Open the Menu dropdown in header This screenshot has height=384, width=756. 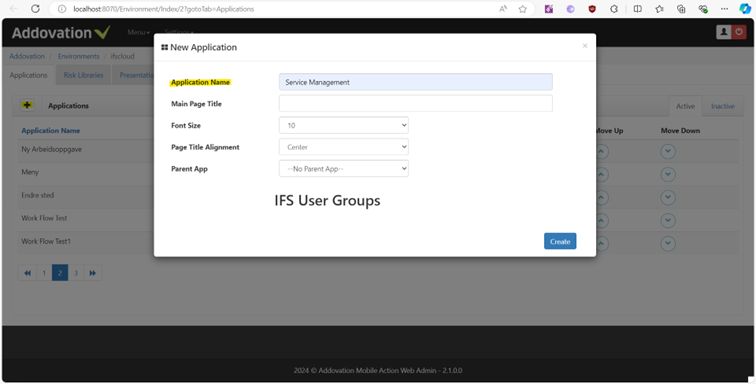point(138,32)
